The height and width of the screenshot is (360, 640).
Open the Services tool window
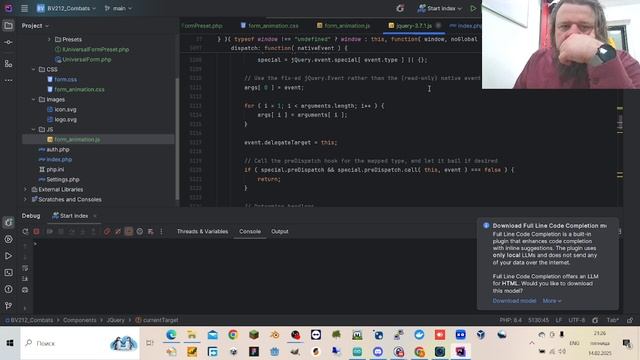8,239
